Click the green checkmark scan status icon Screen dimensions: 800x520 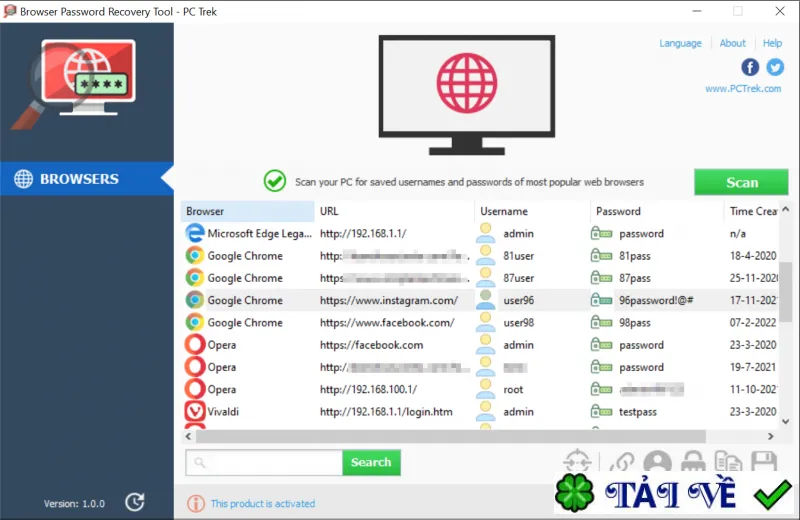click(x=274, y=181)
